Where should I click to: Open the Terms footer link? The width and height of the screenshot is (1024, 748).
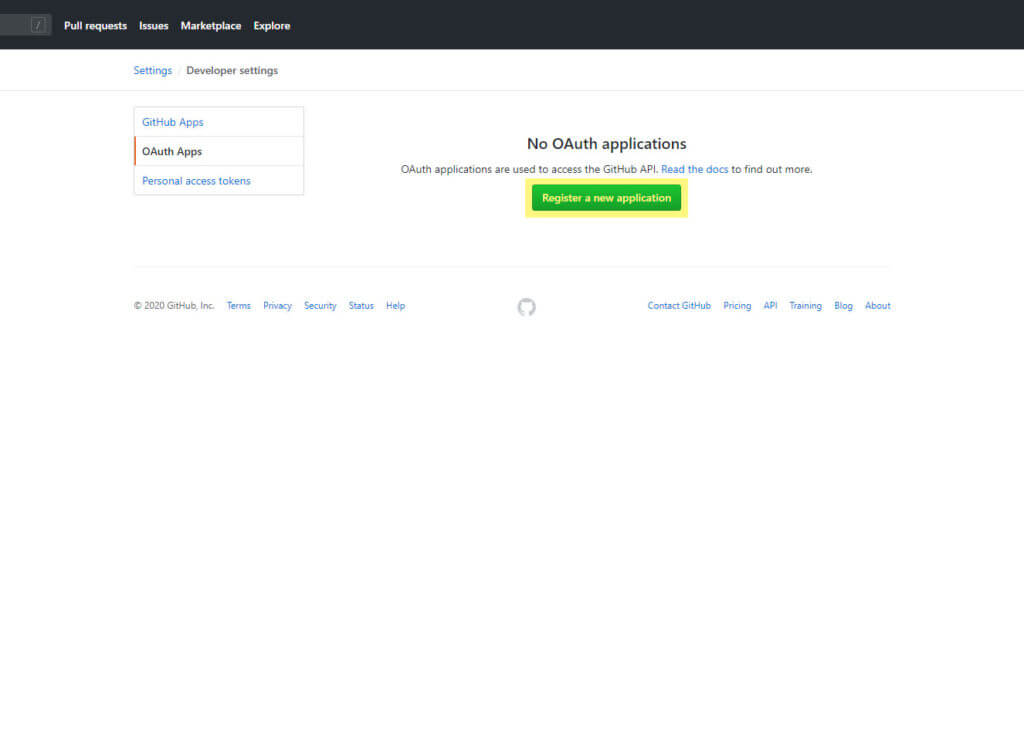click(x=238, y=306)
